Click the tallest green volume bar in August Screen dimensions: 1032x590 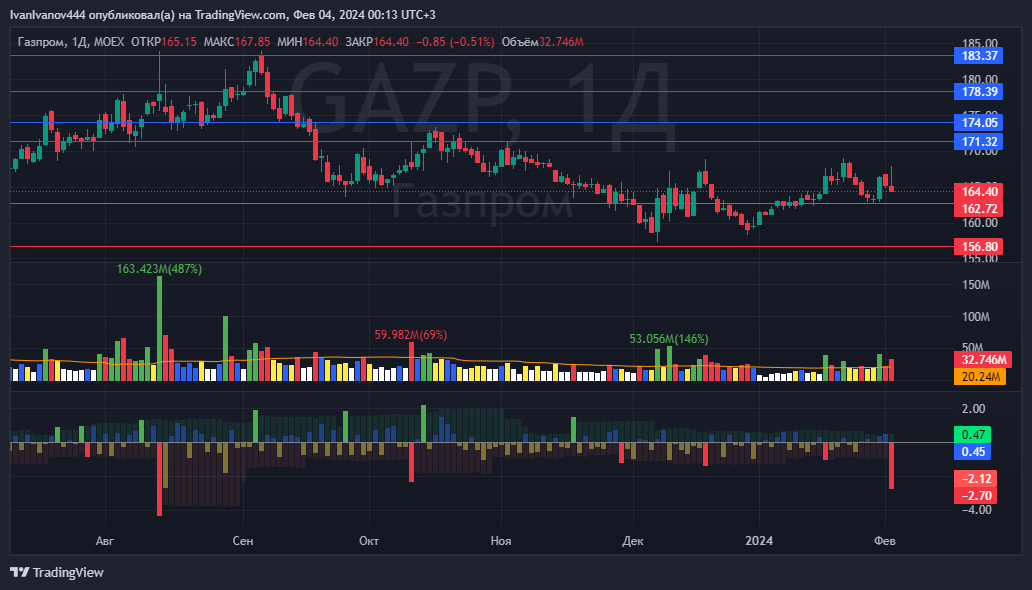tap(159, 329)
